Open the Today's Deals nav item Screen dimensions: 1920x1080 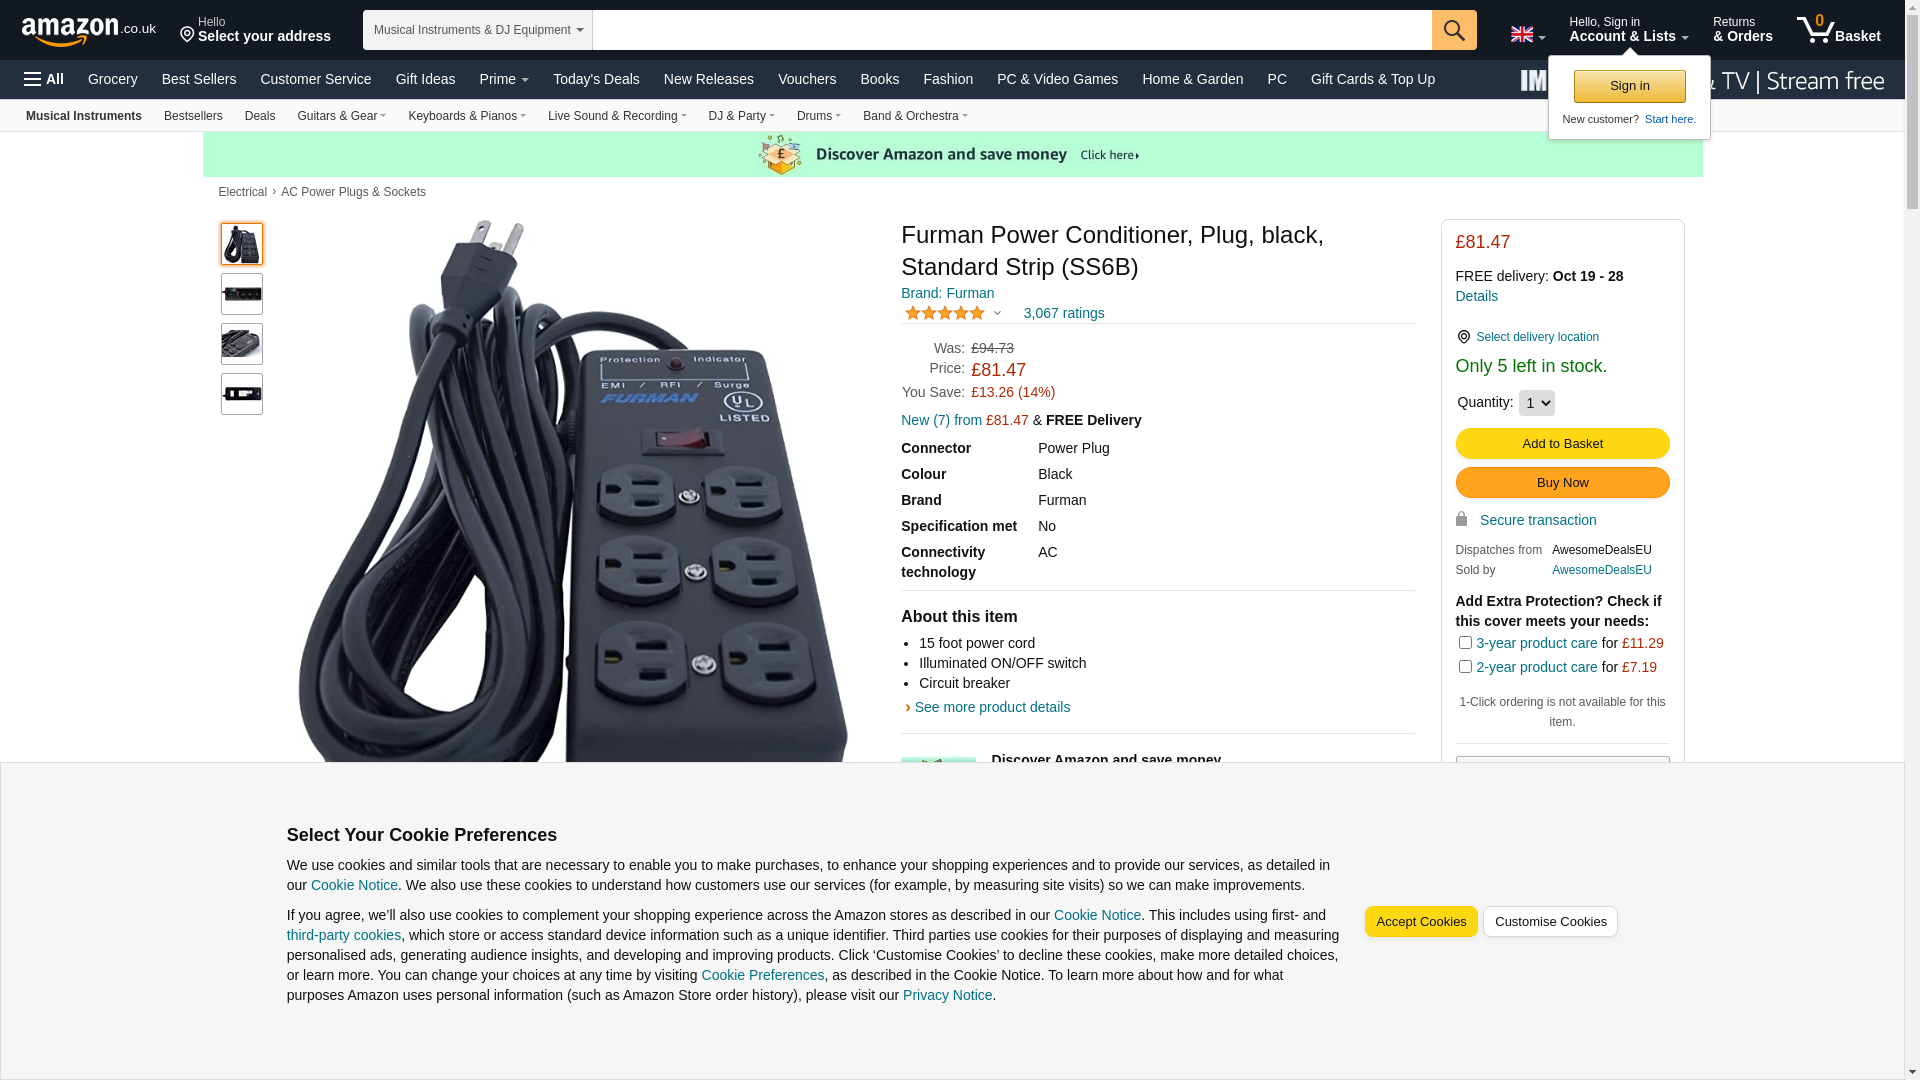[x=596, y=79]
